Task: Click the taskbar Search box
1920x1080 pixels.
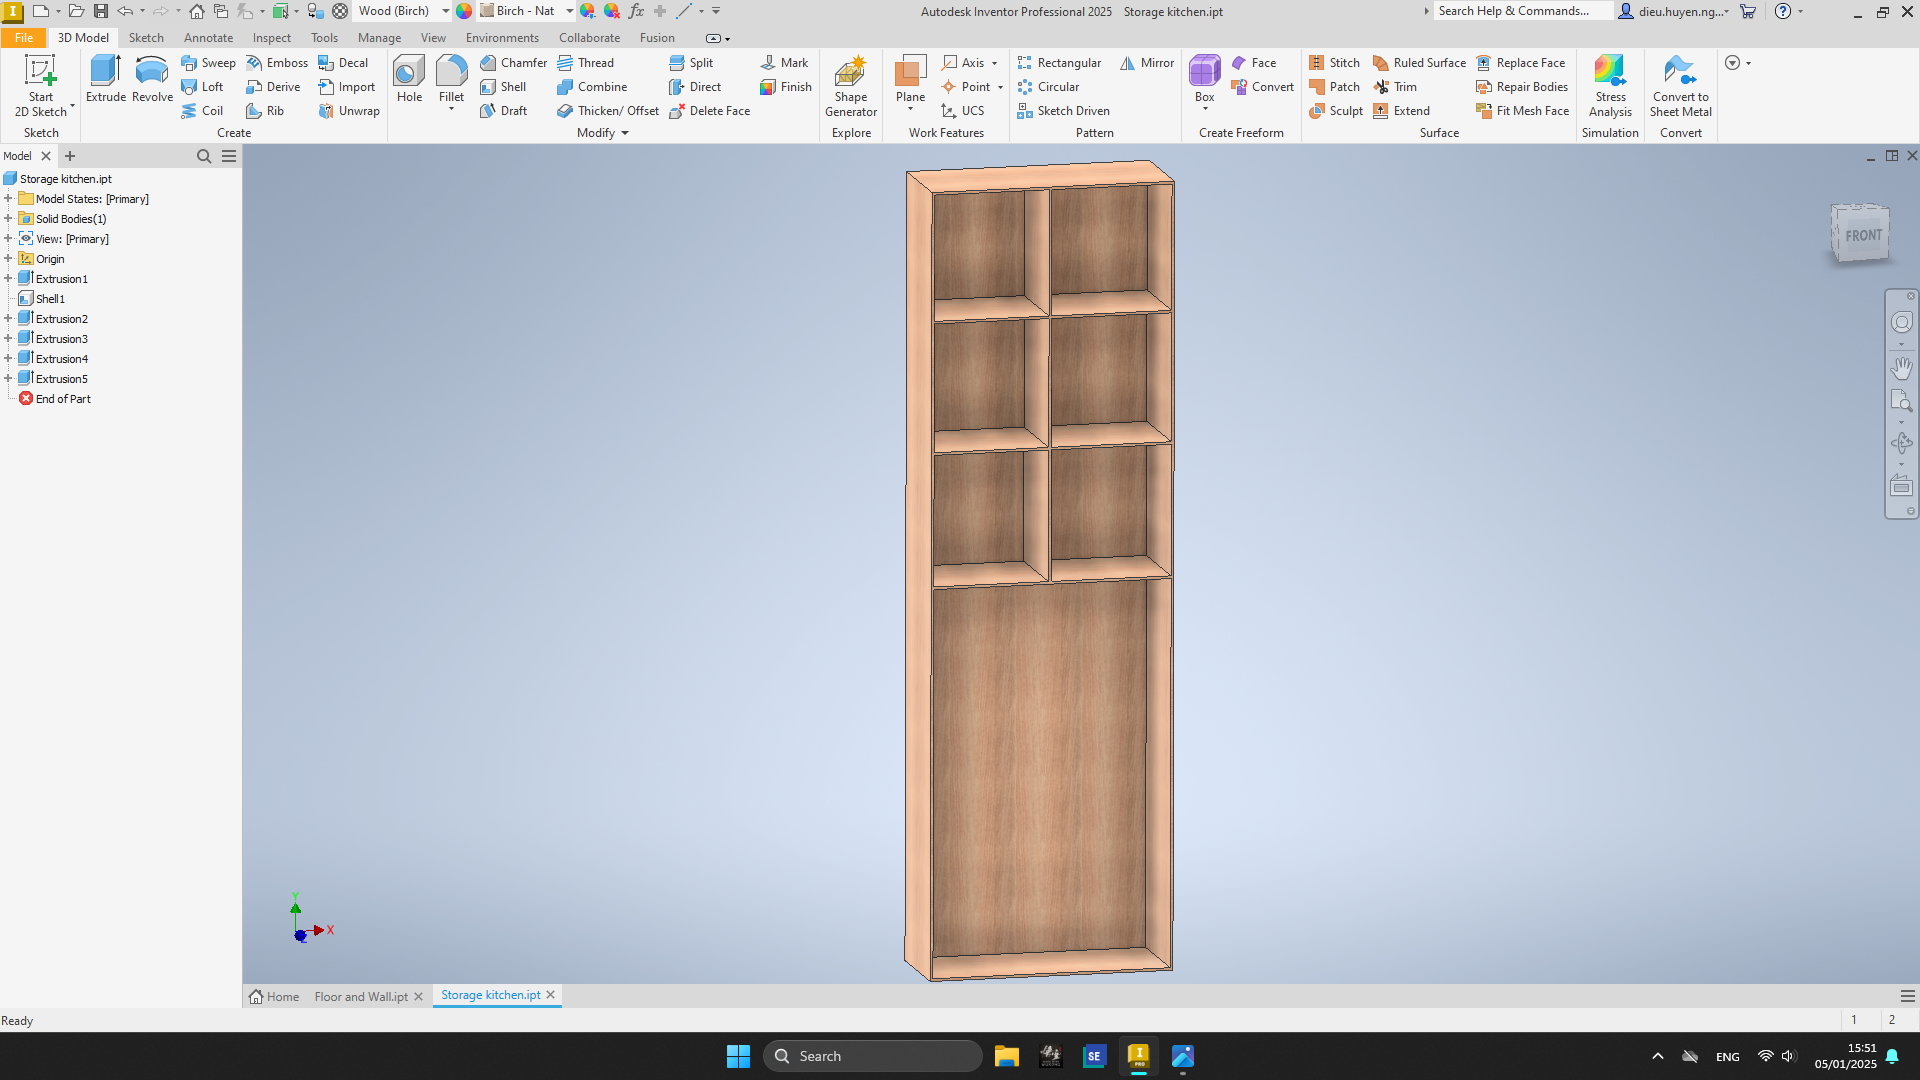Action: [872, 1056]
